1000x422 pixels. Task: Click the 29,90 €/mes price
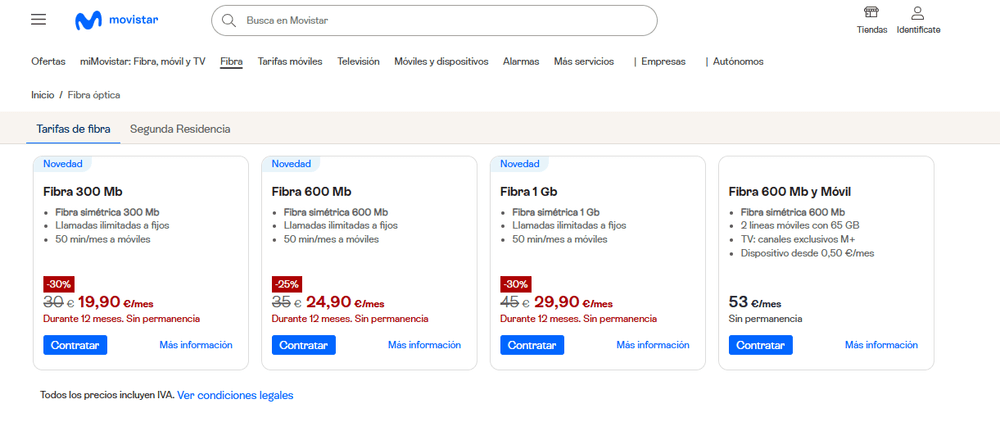573,302
